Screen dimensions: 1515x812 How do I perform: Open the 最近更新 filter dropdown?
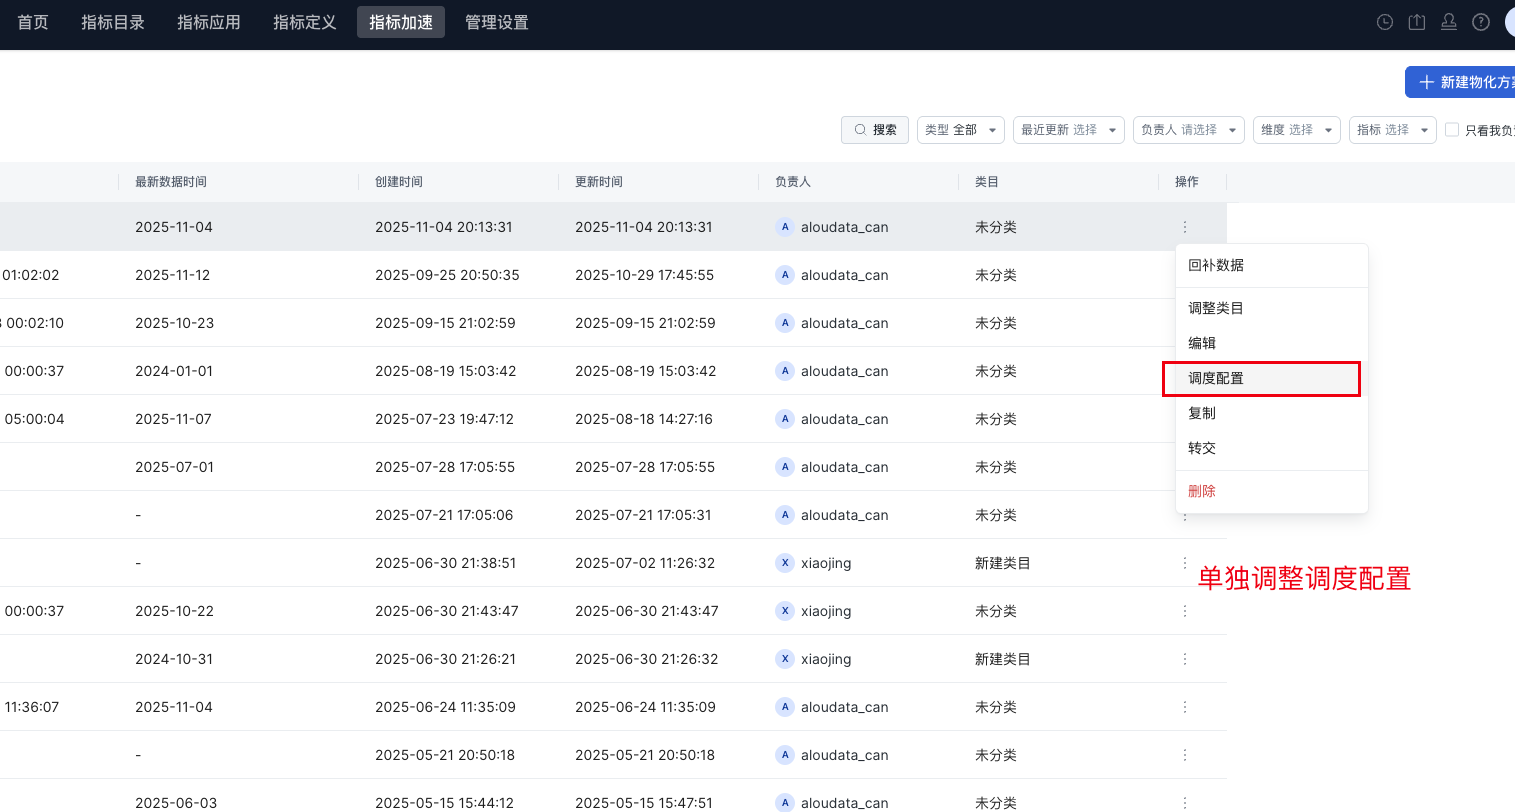1068,130
